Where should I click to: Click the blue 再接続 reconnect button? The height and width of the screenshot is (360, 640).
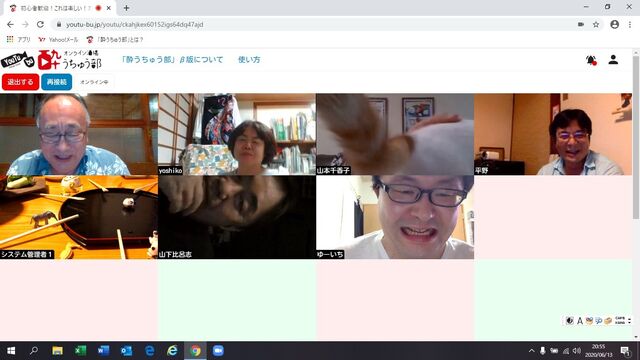(57, 82)
